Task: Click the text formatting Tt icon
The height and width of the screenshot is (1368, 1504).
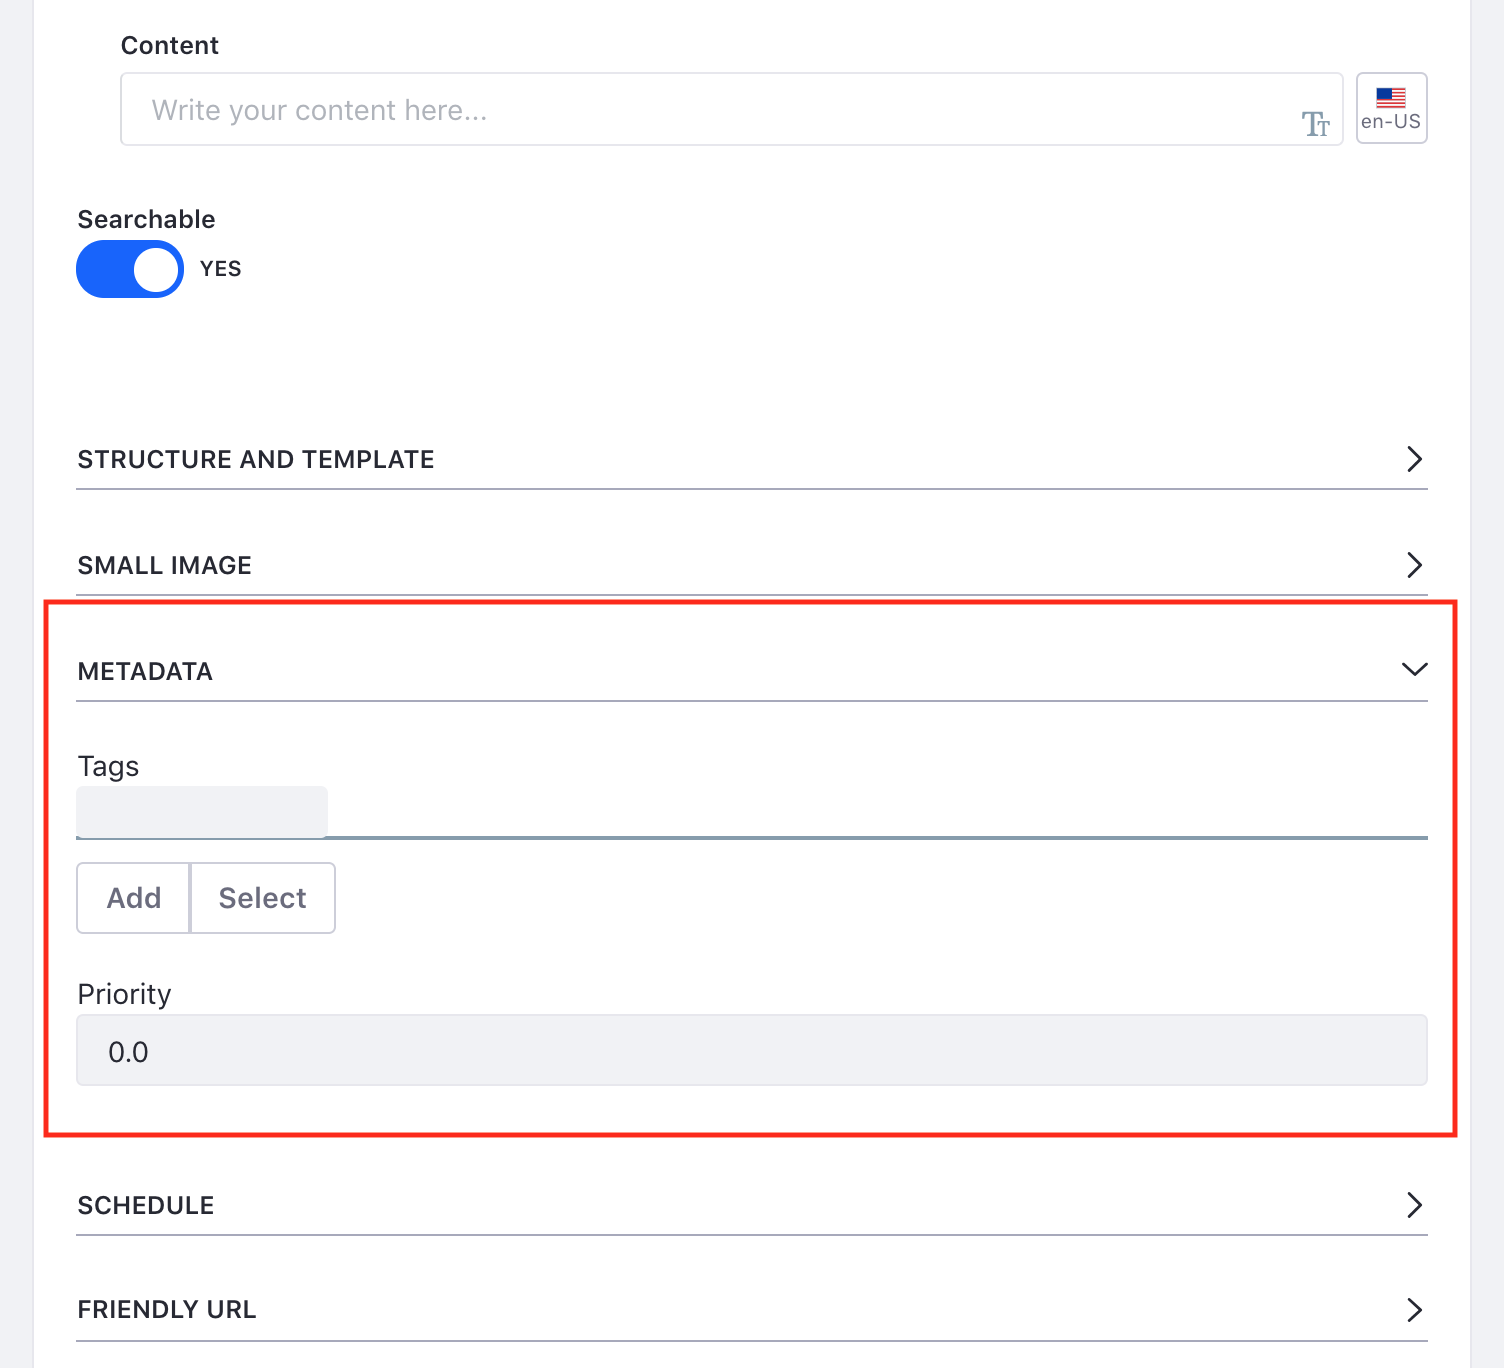Action: (1315, 124)
